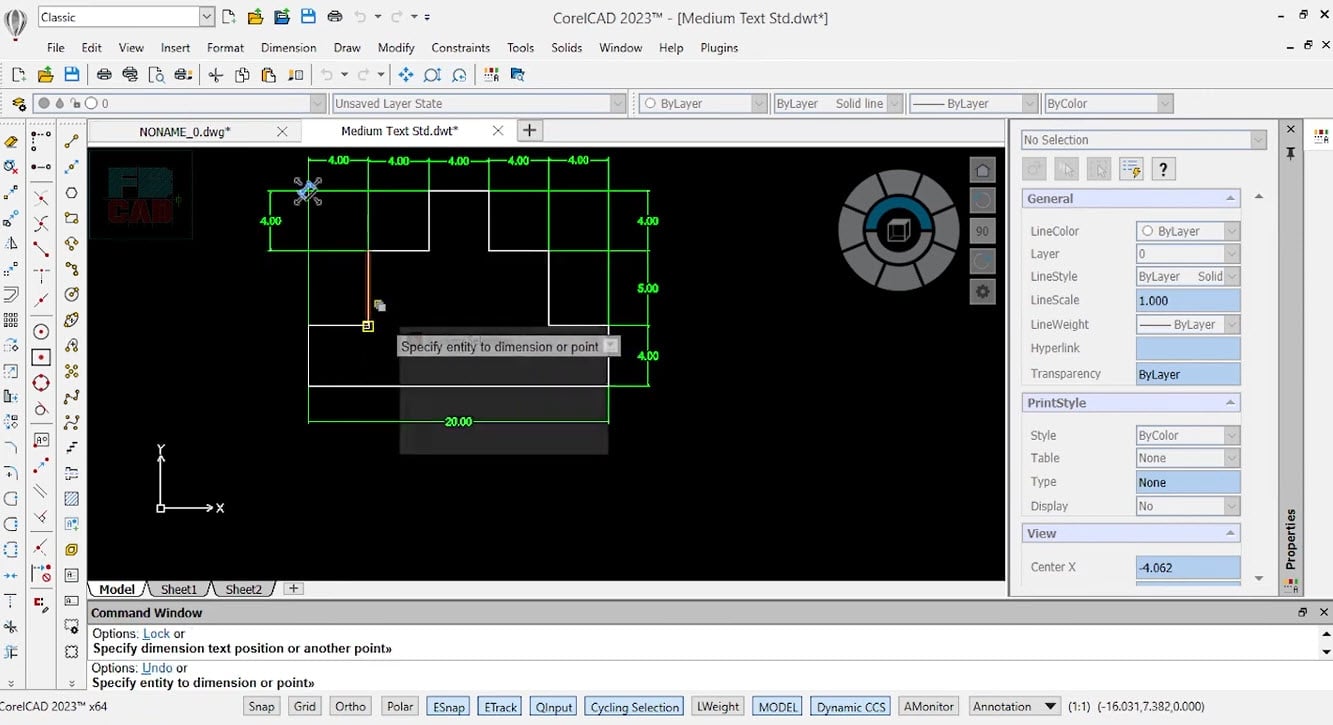The height and width of the screenshot is (725, 1333).
Task: Toggle ETrack in status bar
Action: (500, 706)
